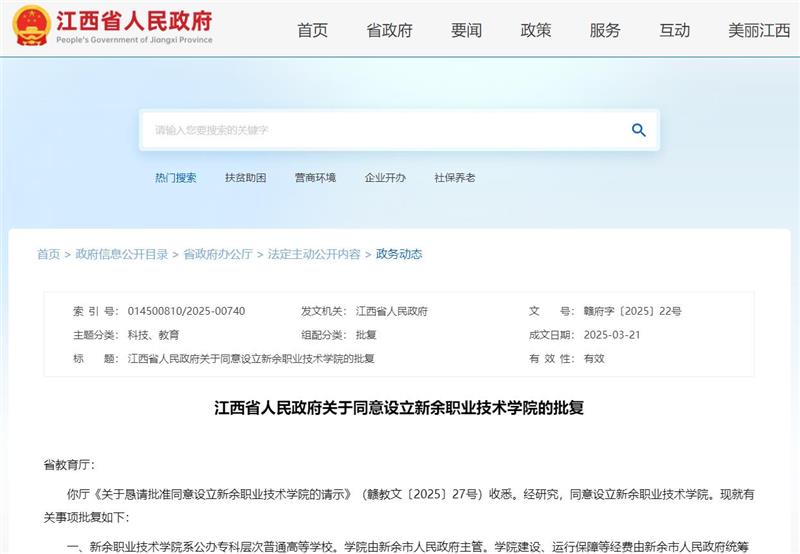Click the 社保养老 hot search link
Screen dimensions: 800x554
pyautogui.click(x=455, y=178)
